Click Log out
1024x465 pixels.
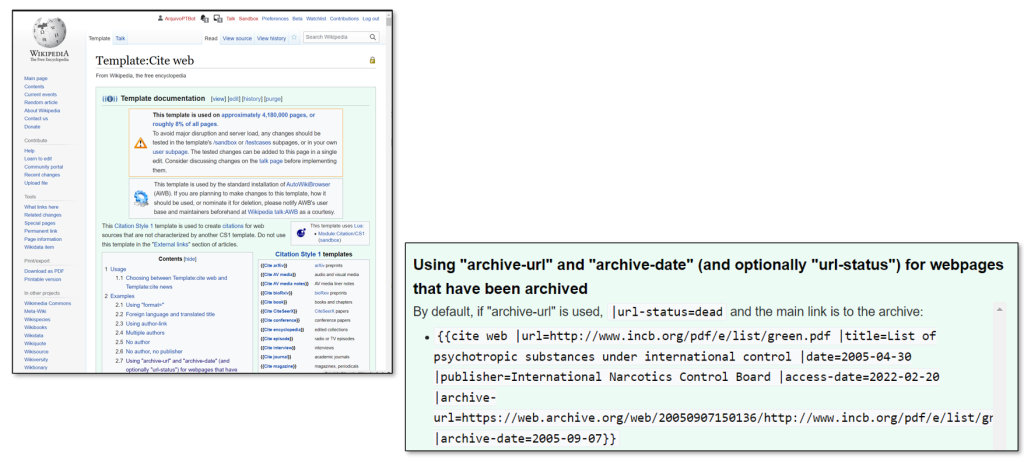coord(371,19)
